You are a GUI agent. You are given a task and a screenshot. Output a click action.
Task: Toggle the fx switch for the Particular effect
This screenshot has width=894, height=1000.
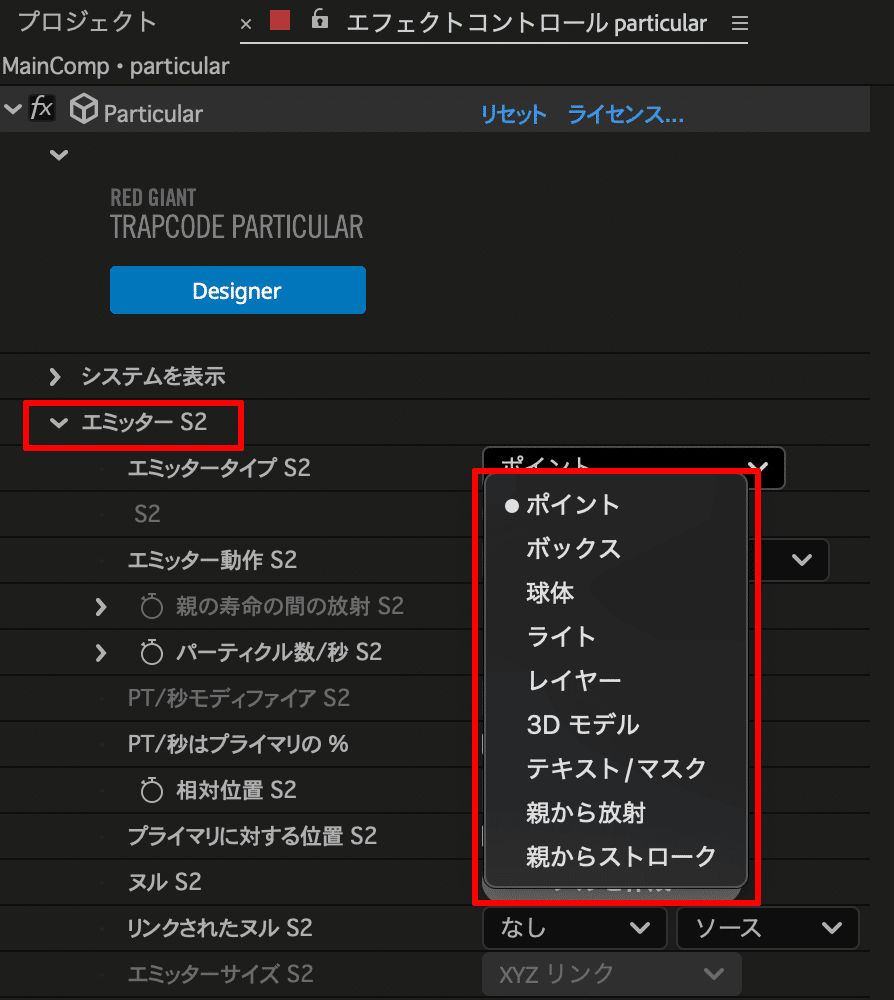[x=40, y=108]
